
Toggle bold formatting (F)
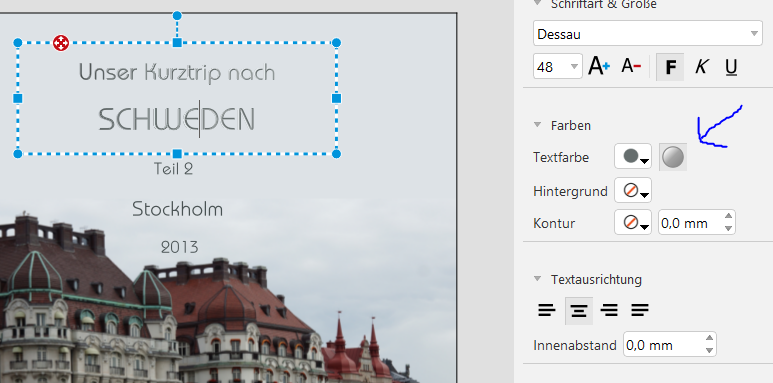pos(670,67)
